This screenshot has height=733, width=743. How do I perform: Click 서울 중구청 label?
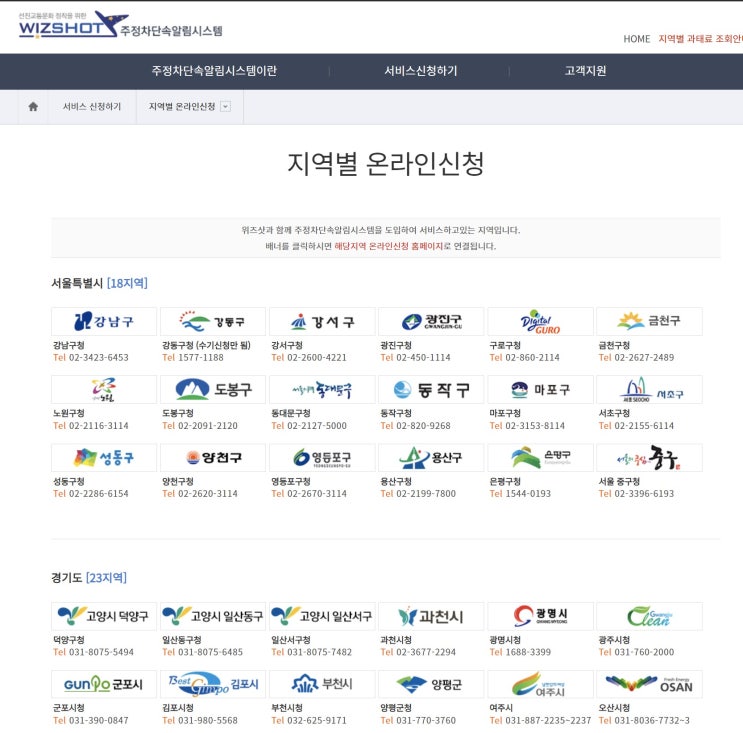pos(619,481)
